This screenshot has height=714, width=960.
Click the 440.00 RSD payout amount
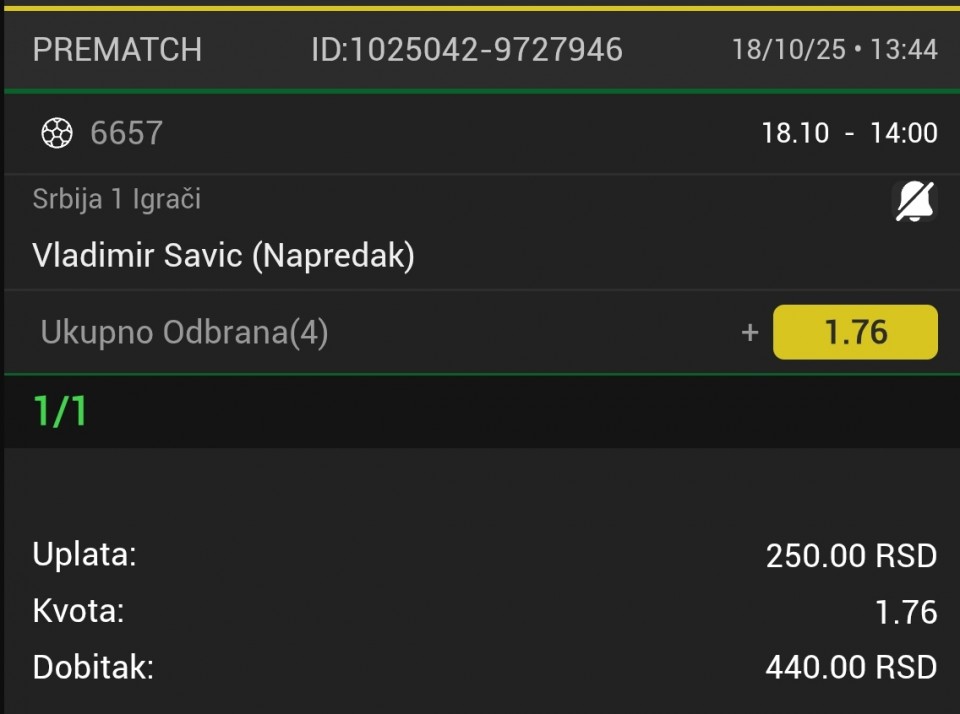click(851, 667)
